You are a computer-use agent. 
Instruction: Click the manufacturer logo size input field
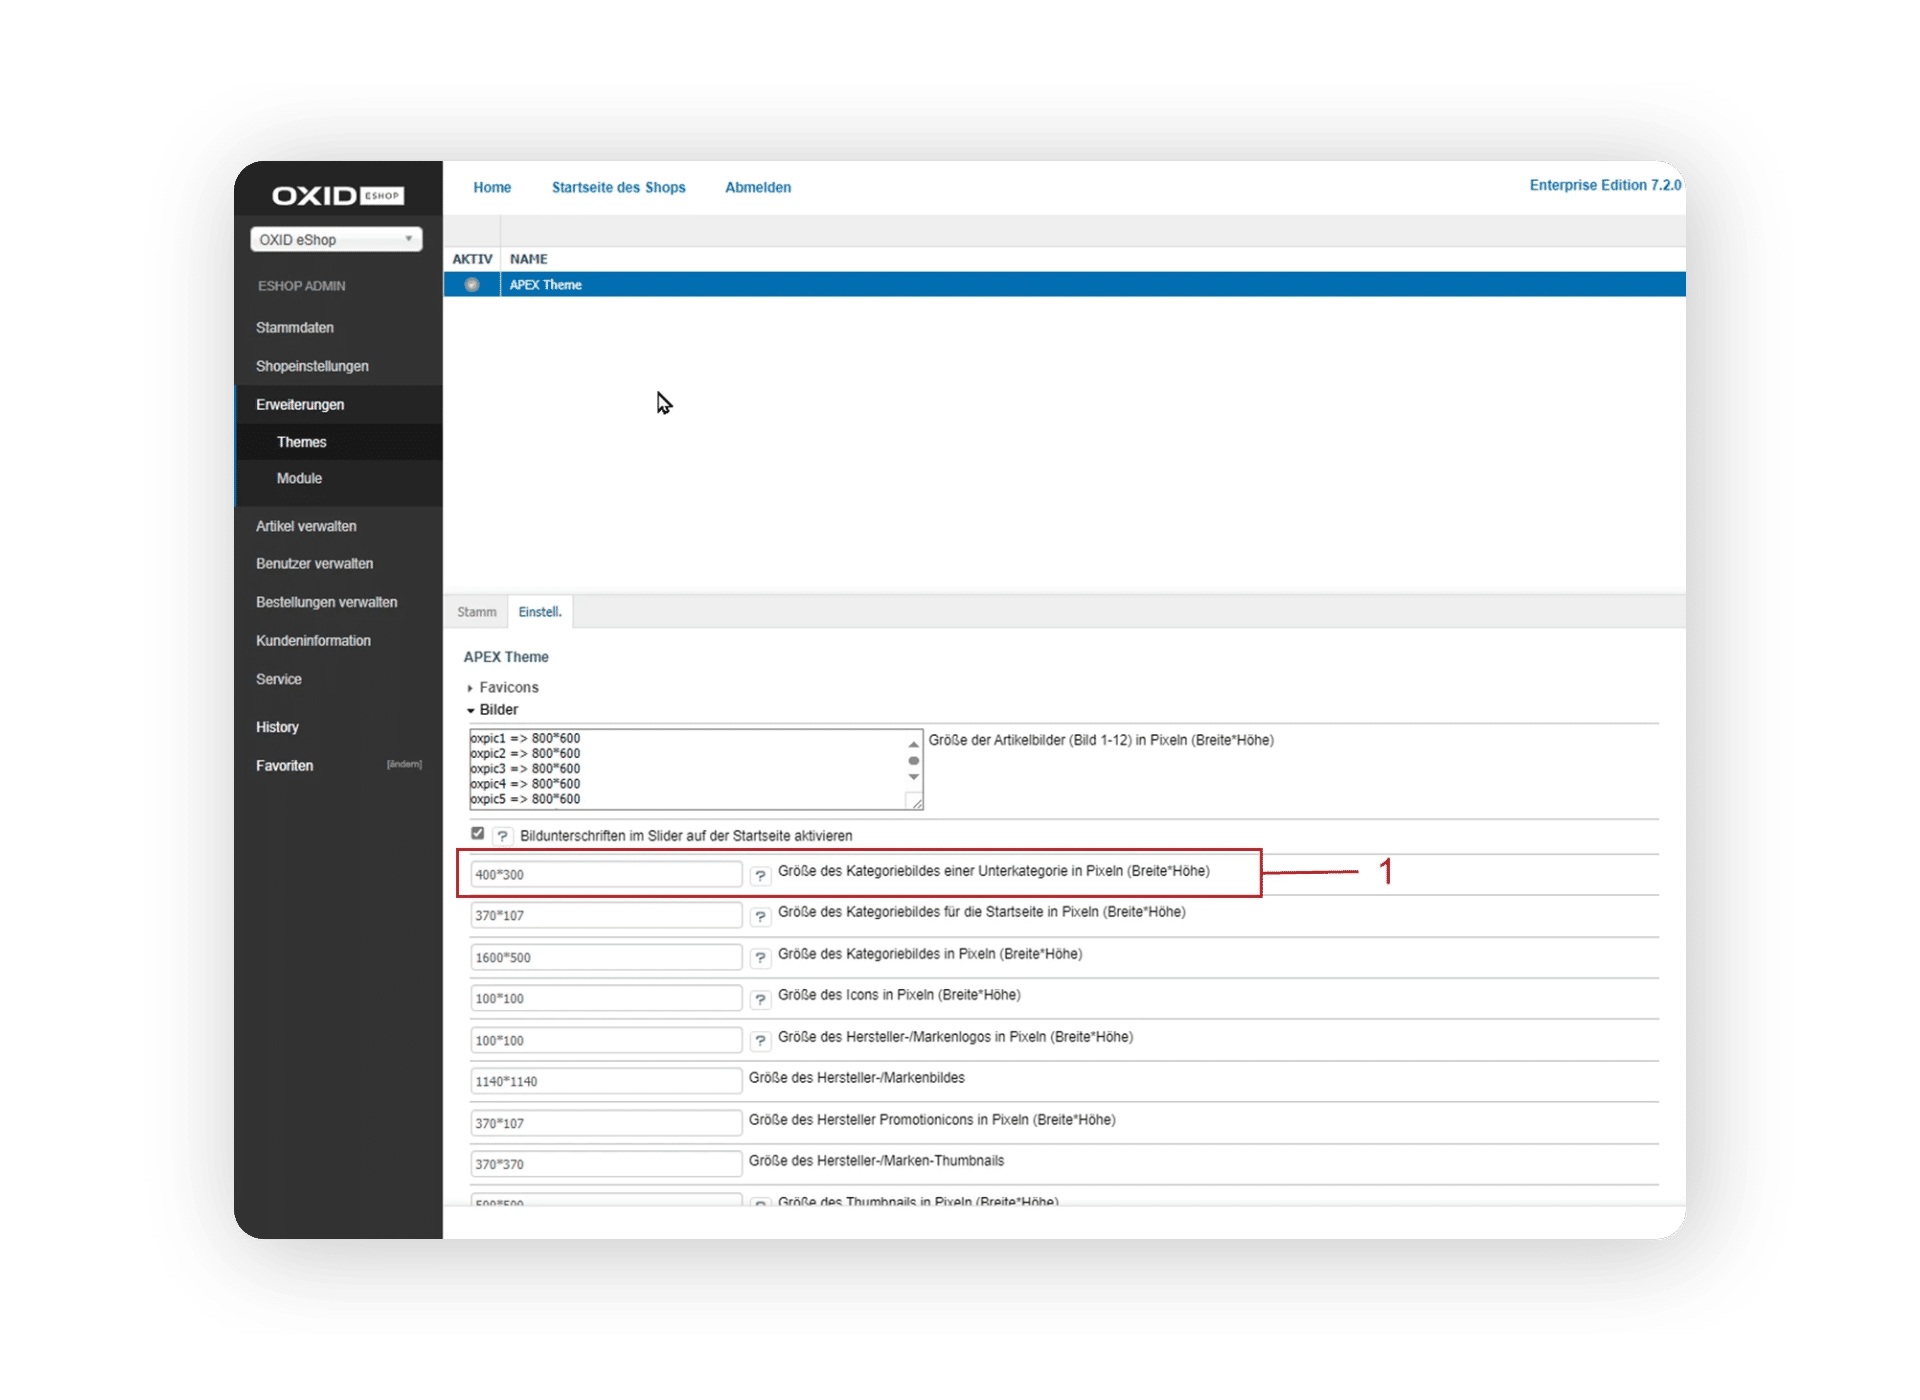click(606, 1041)
